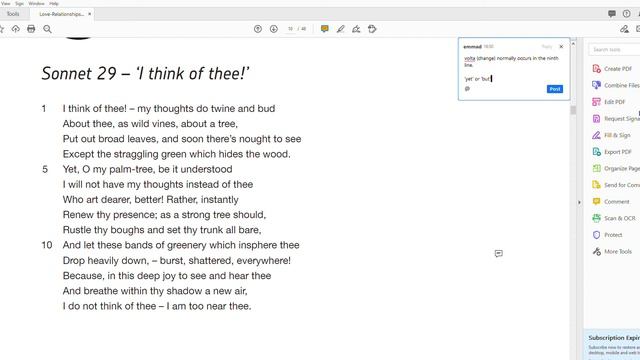Click the notifications chat icon top right
Viewport: 640px width, 360px height.
click(x=611, y=13)
